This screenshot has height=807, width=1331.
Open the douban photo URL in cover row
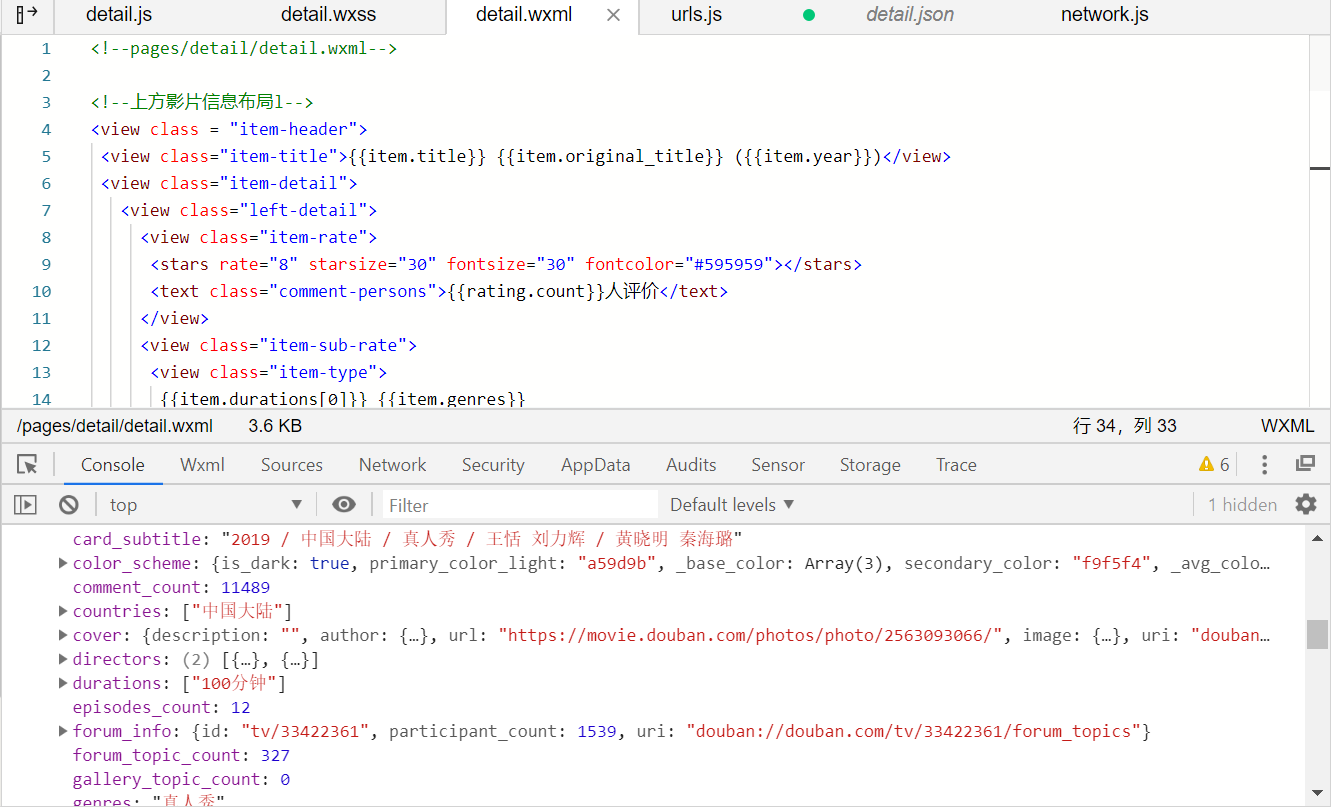tap(750, 636)
